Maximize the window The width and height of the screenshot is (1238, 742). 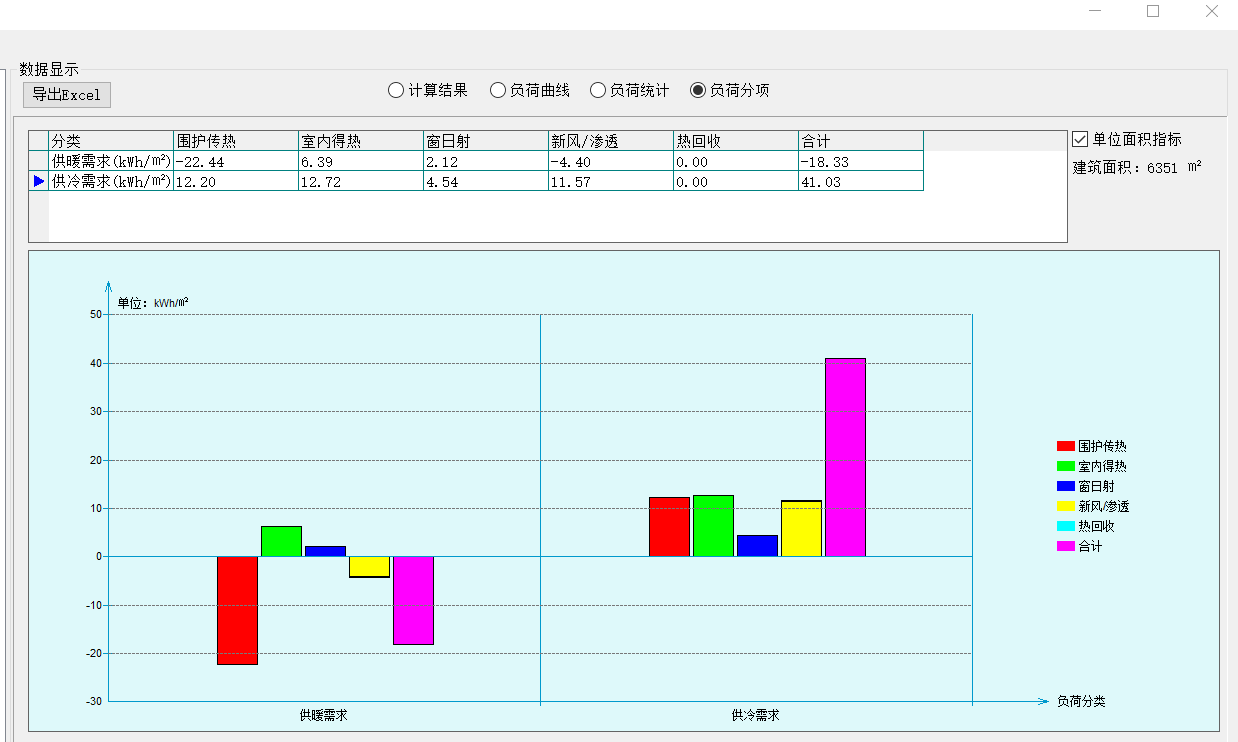click(1153, 11)
